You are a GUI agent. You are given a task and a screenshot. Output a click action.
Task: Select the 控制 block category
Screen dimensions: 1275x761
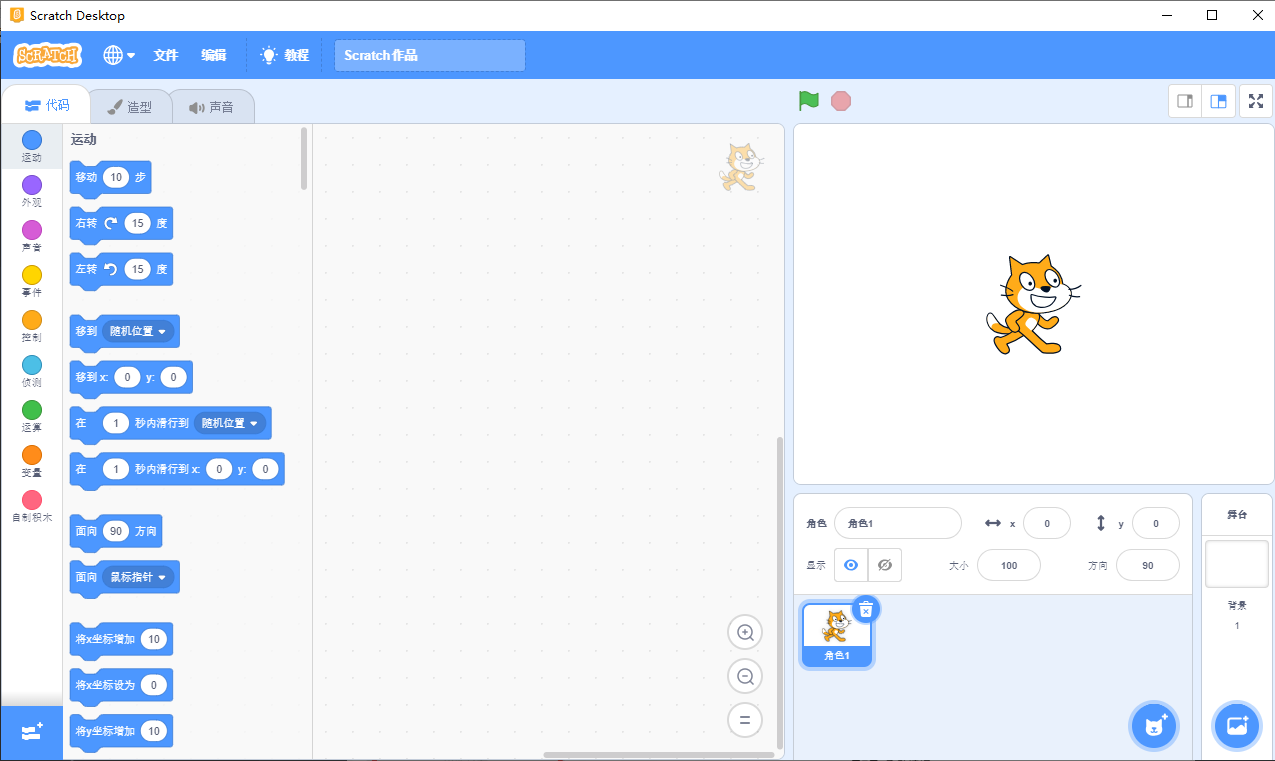pyautogui.click(x=32, y=326)
